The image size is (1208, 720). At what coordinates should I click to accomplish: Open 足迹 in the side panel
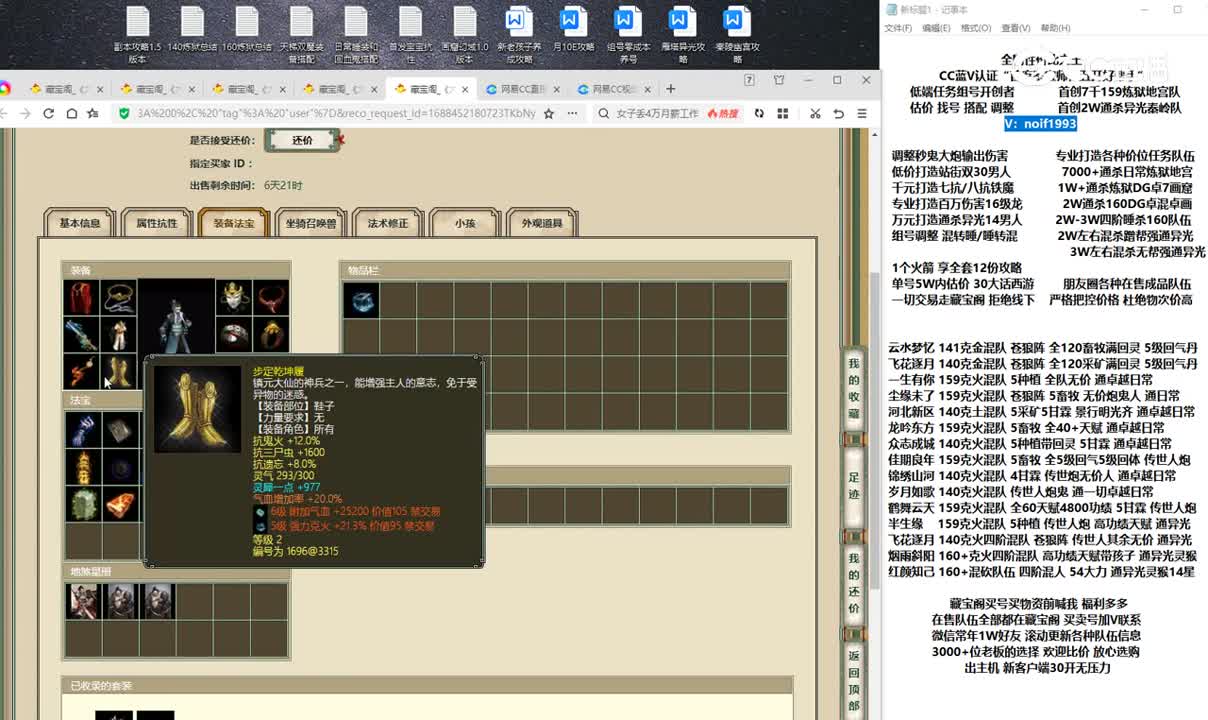[853, 486]
